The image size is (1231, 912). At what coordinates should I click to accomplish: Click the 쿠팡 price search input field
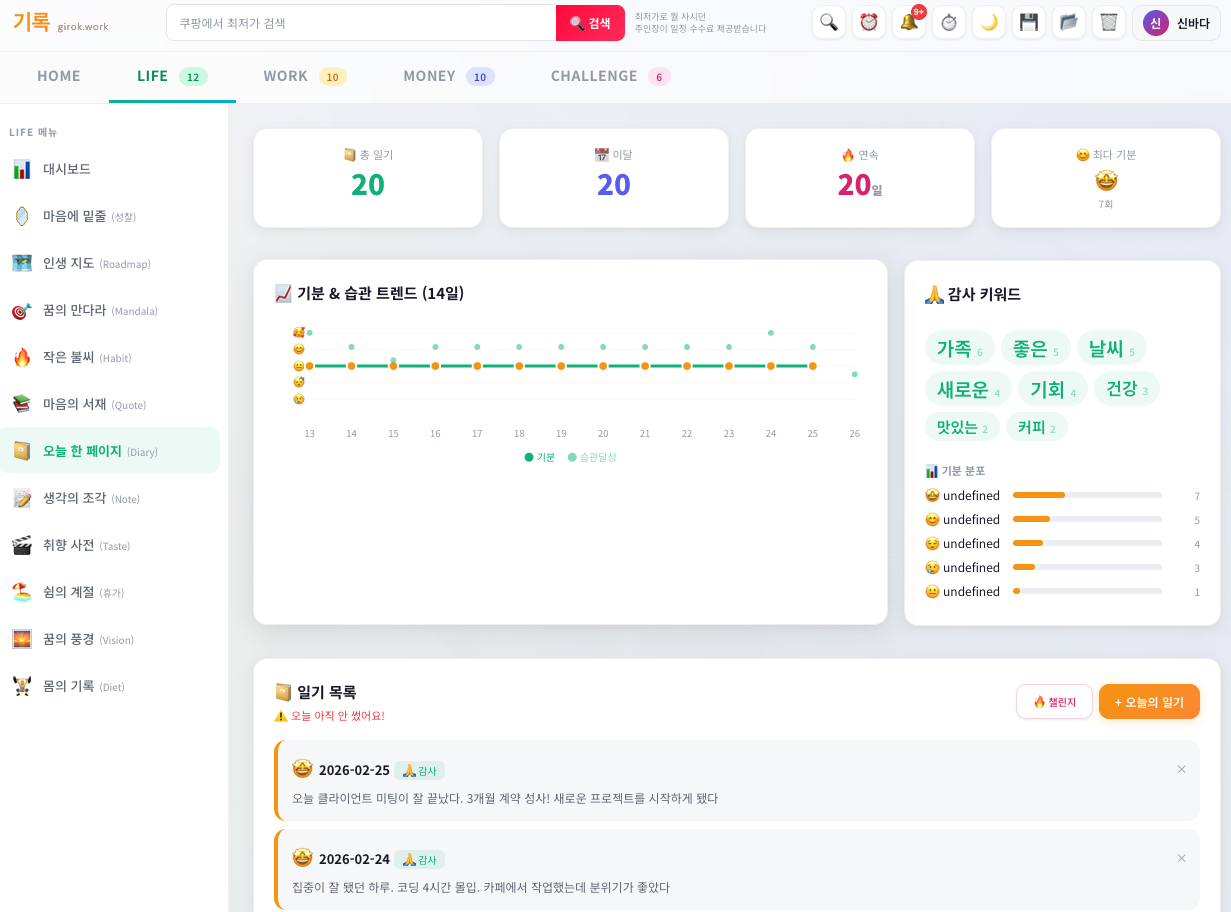360,21
